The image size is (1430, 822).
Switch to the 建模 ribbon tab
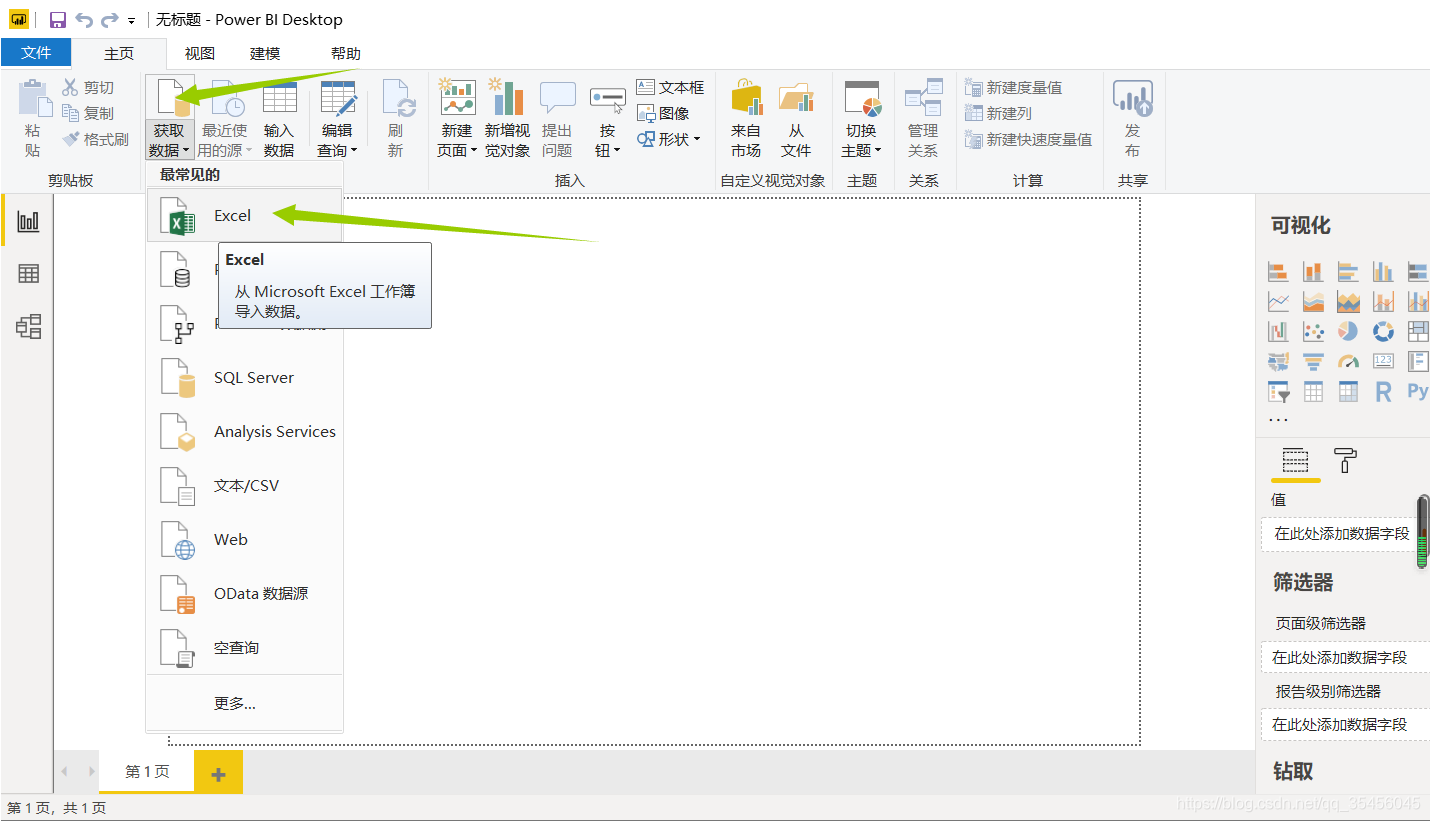265,54
